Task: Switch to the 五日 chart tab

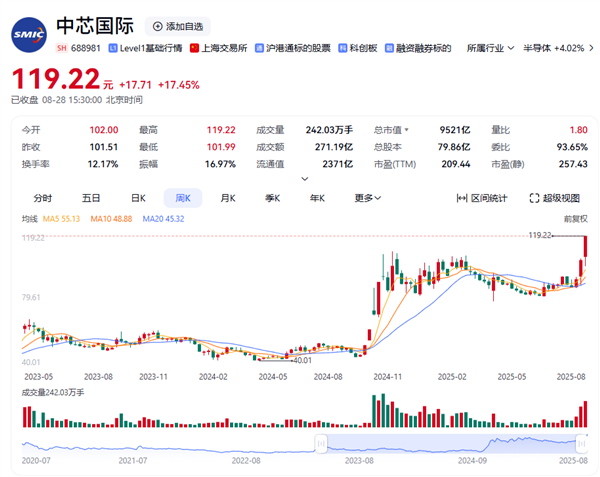Action: pyautogui.click(x=91, y=198)
